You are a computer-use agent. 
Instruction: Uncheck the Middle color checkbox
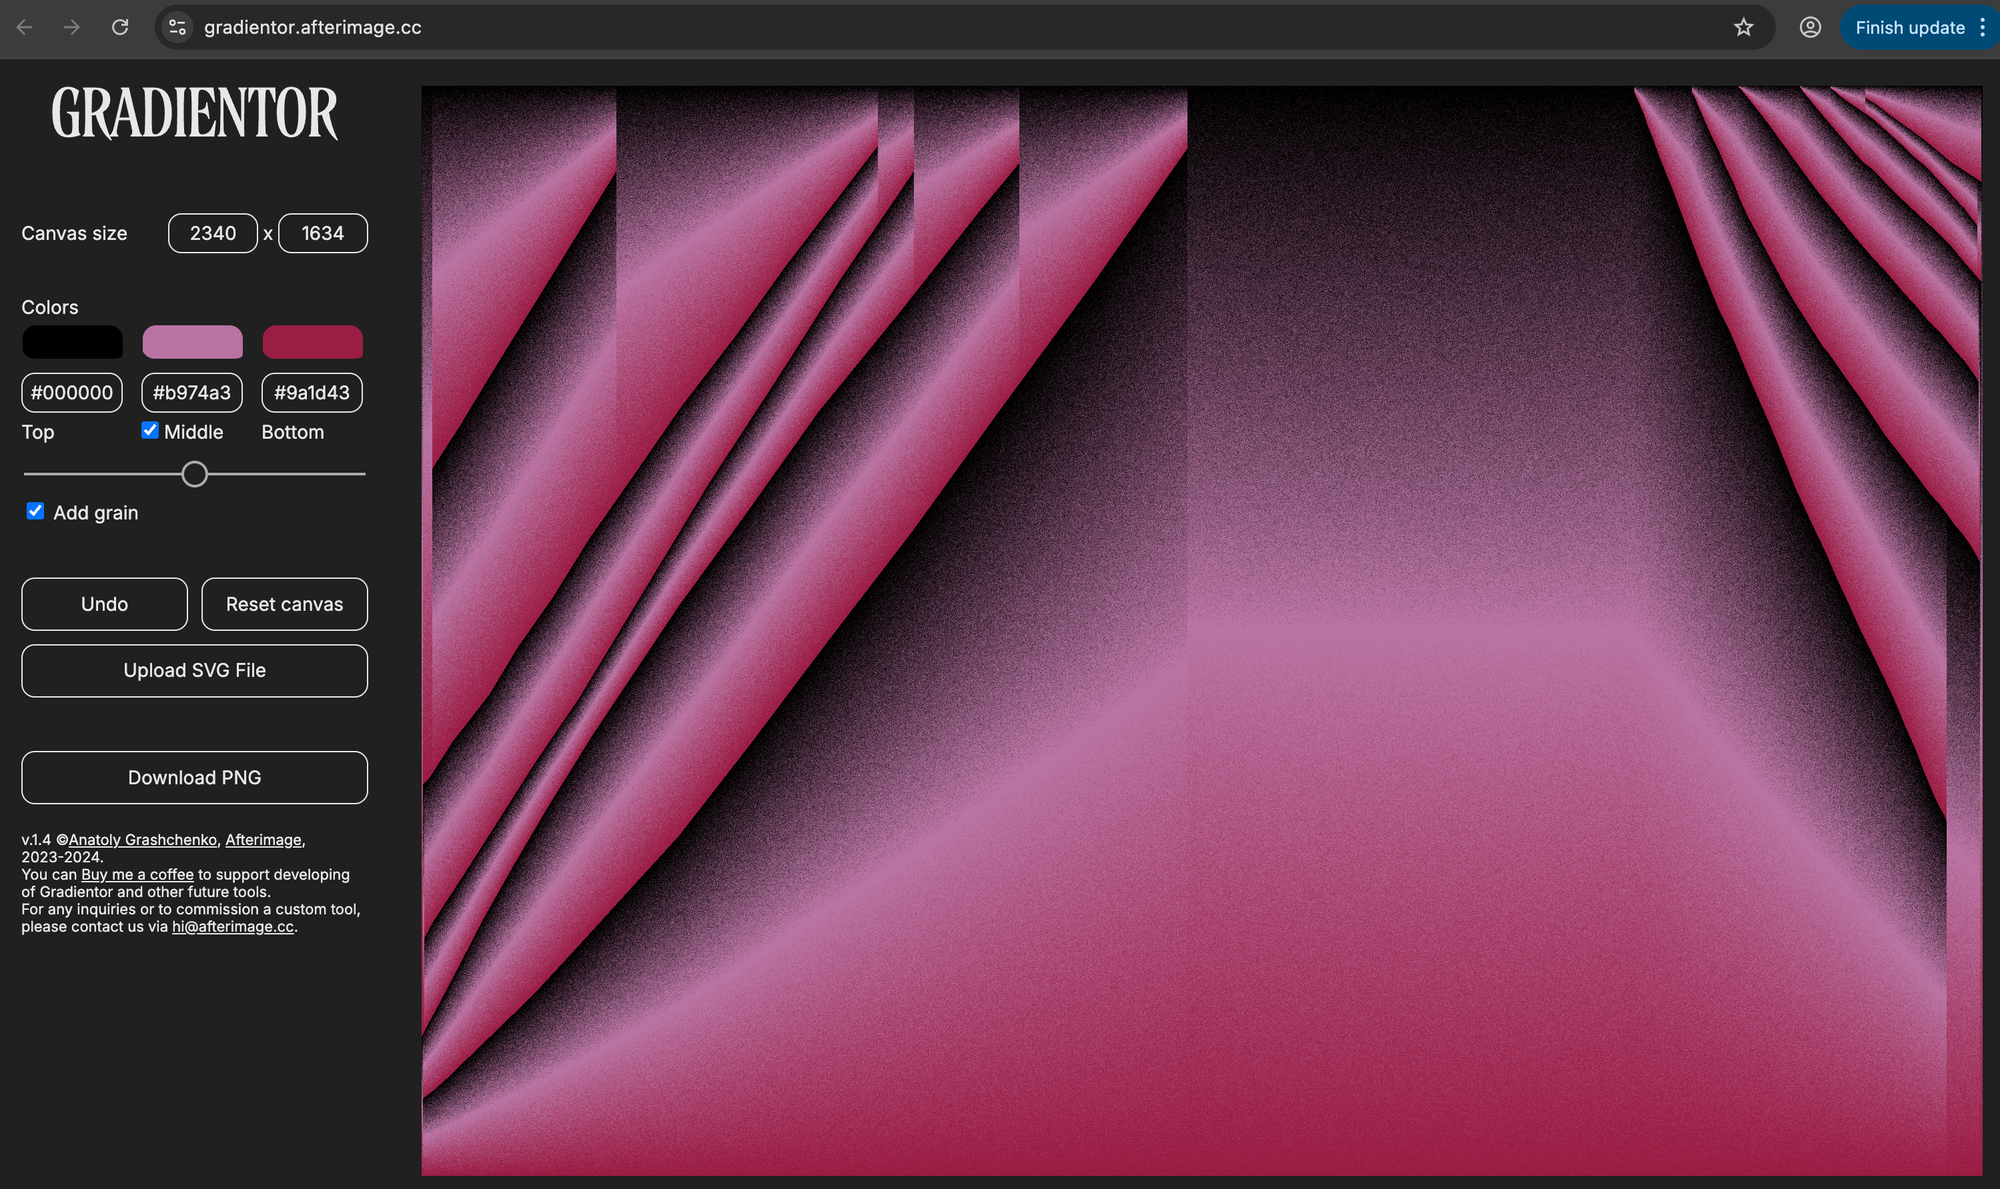click(150, 430)
